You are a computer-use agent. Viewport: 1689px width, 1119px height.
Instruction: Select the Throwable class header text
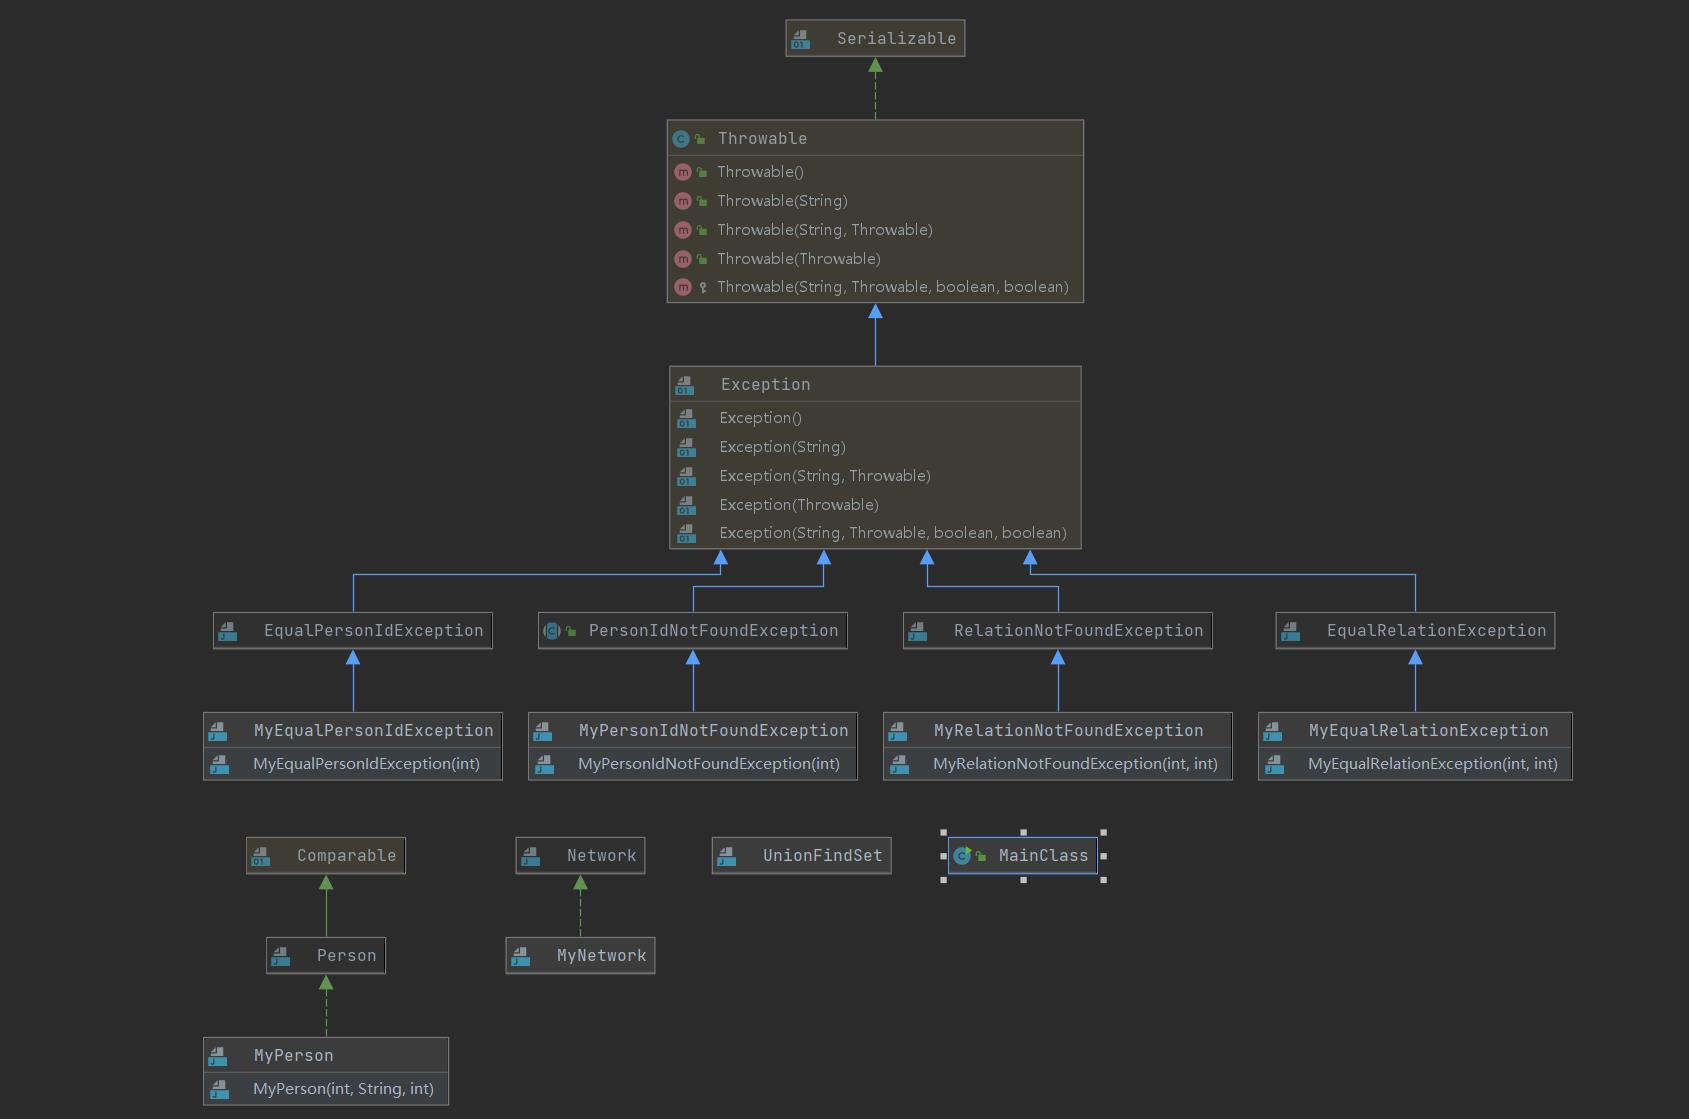762,139
